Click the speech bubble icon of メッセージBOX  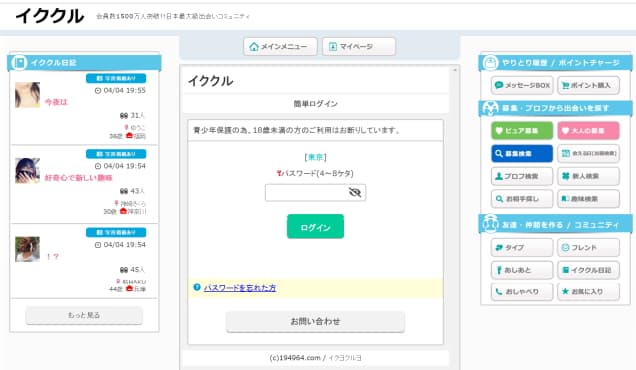499,85
